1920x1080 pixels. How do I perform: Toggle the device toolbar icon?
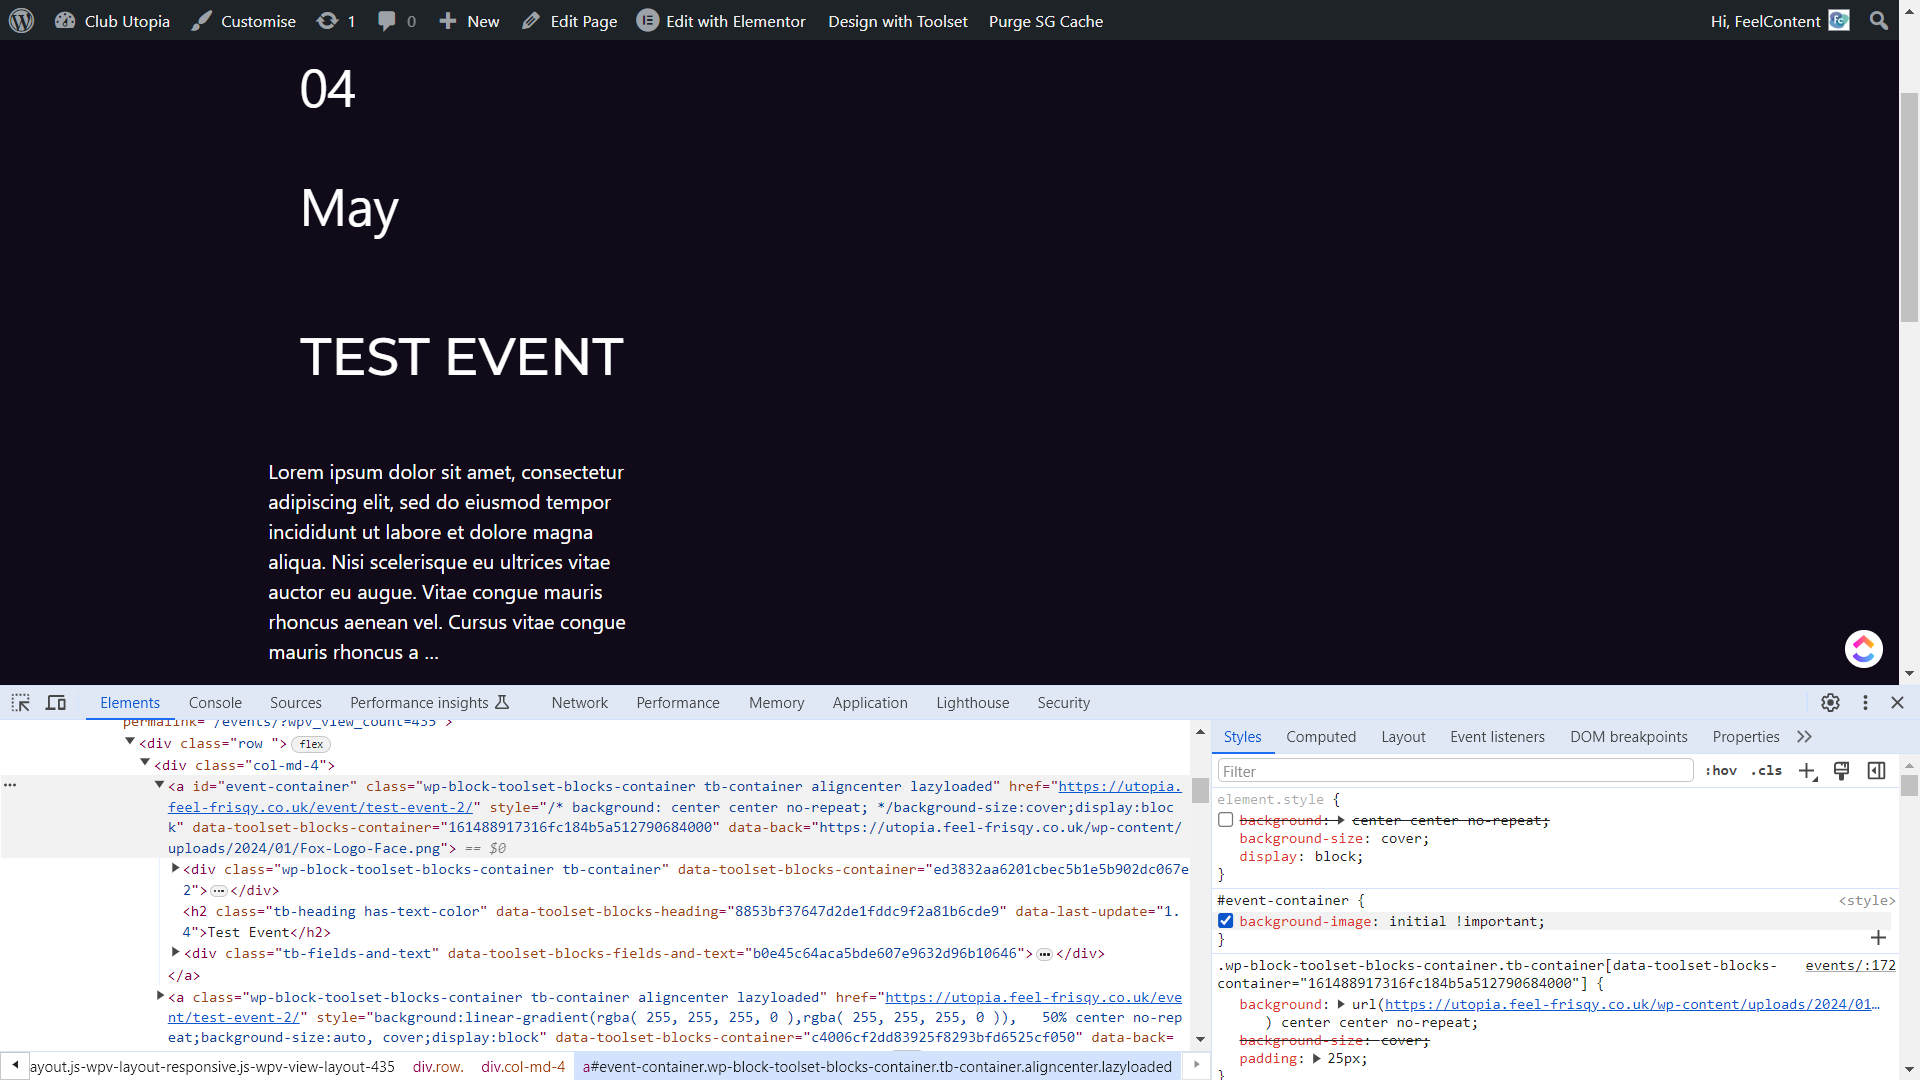(x=56, y=703)
